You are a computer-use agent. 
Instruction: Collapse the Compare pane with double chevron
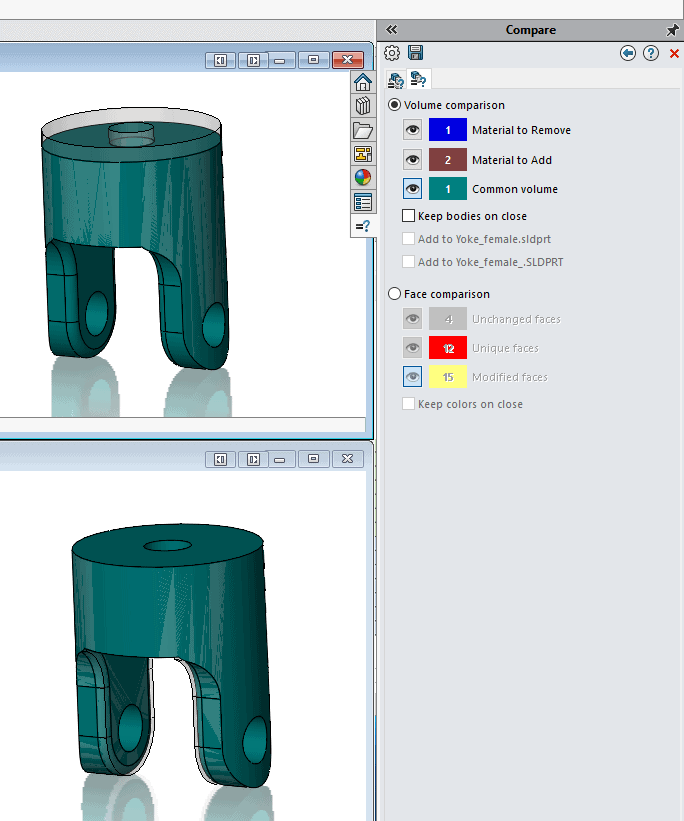pos(391,30)
